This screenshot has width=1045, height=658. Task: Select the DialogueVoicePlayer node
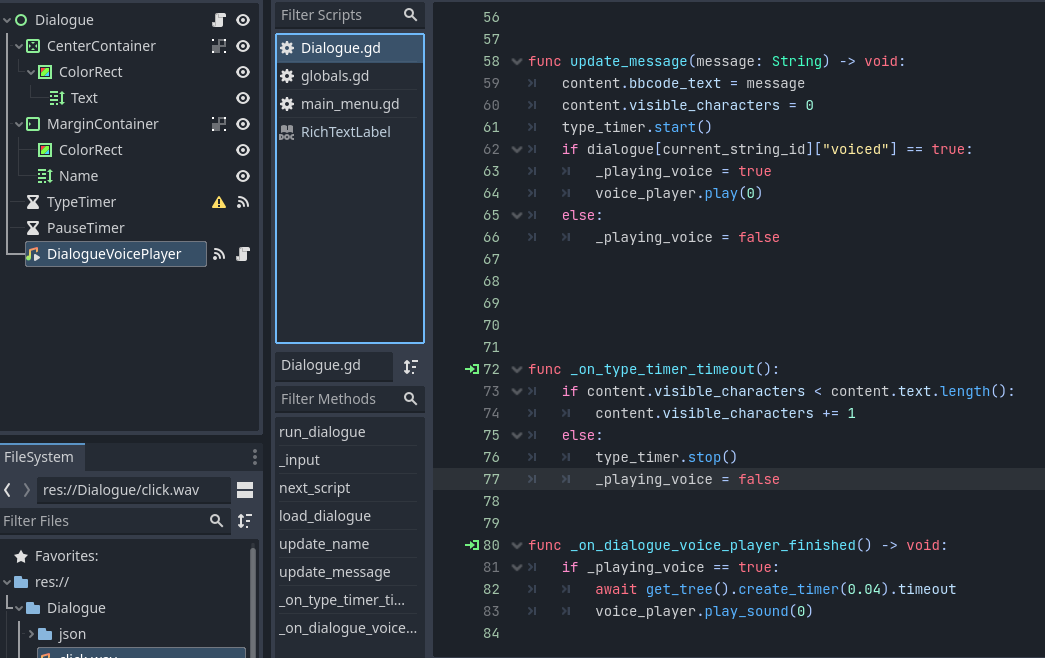pos(114,254)
